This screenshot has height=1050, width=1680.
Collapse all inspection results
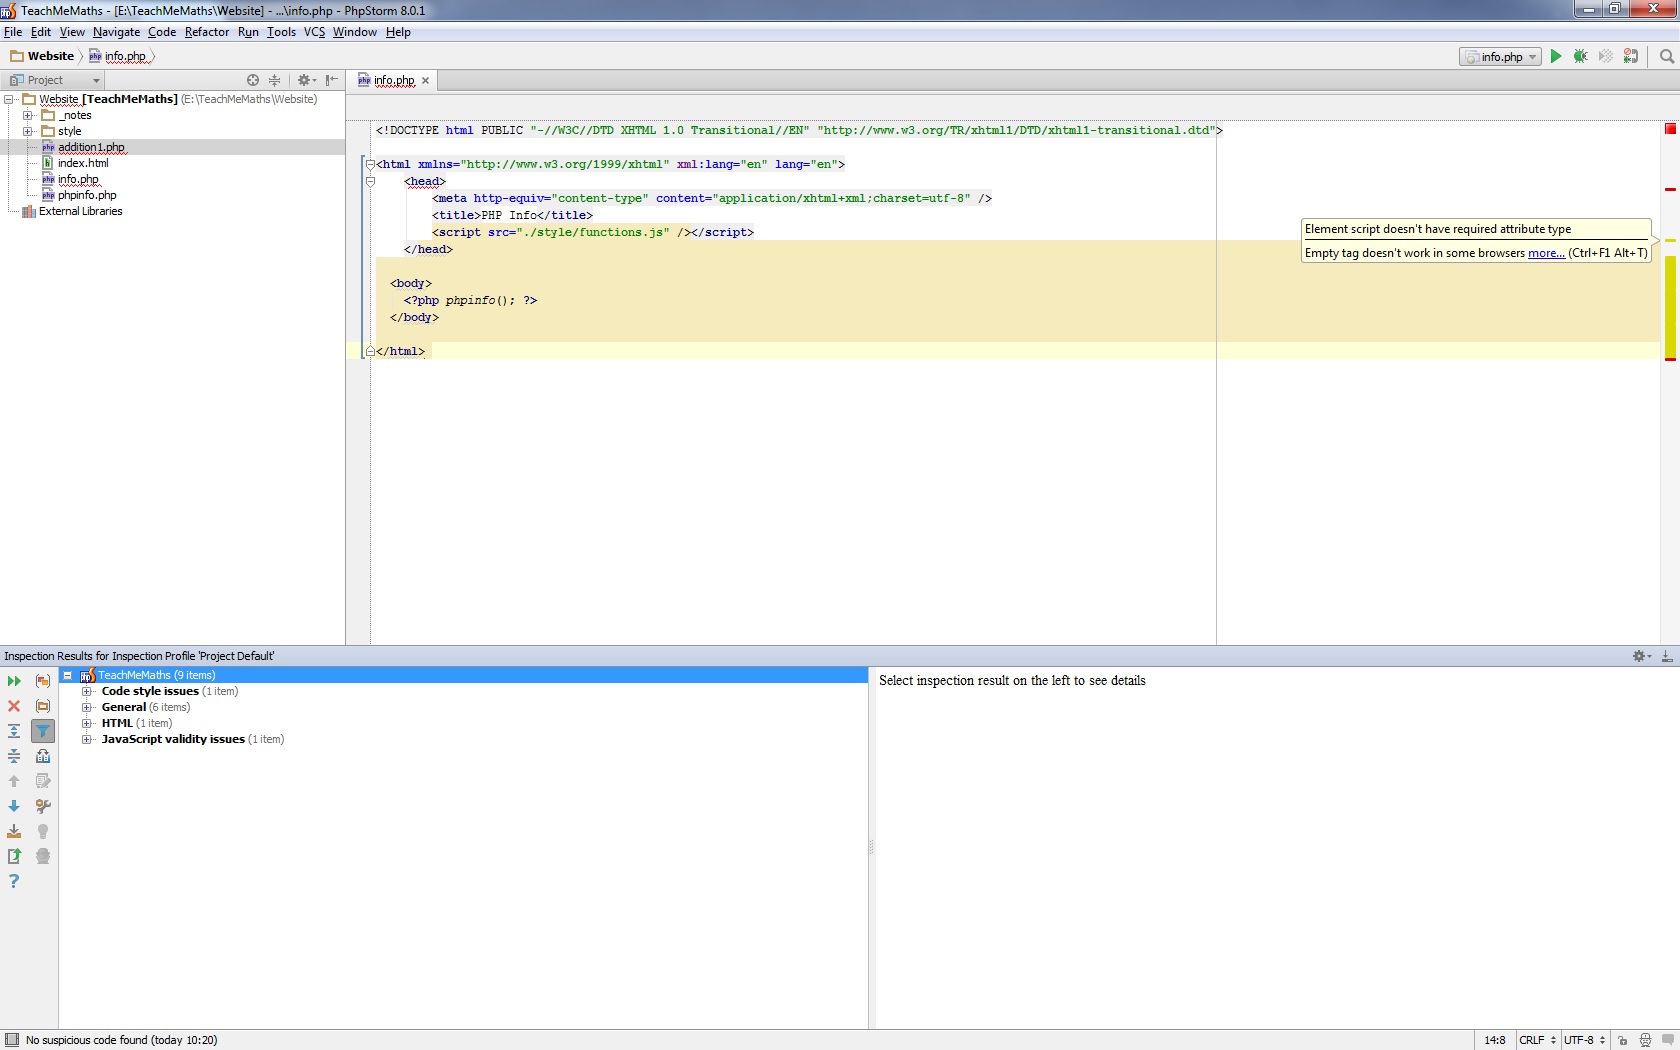click(14, 756)
